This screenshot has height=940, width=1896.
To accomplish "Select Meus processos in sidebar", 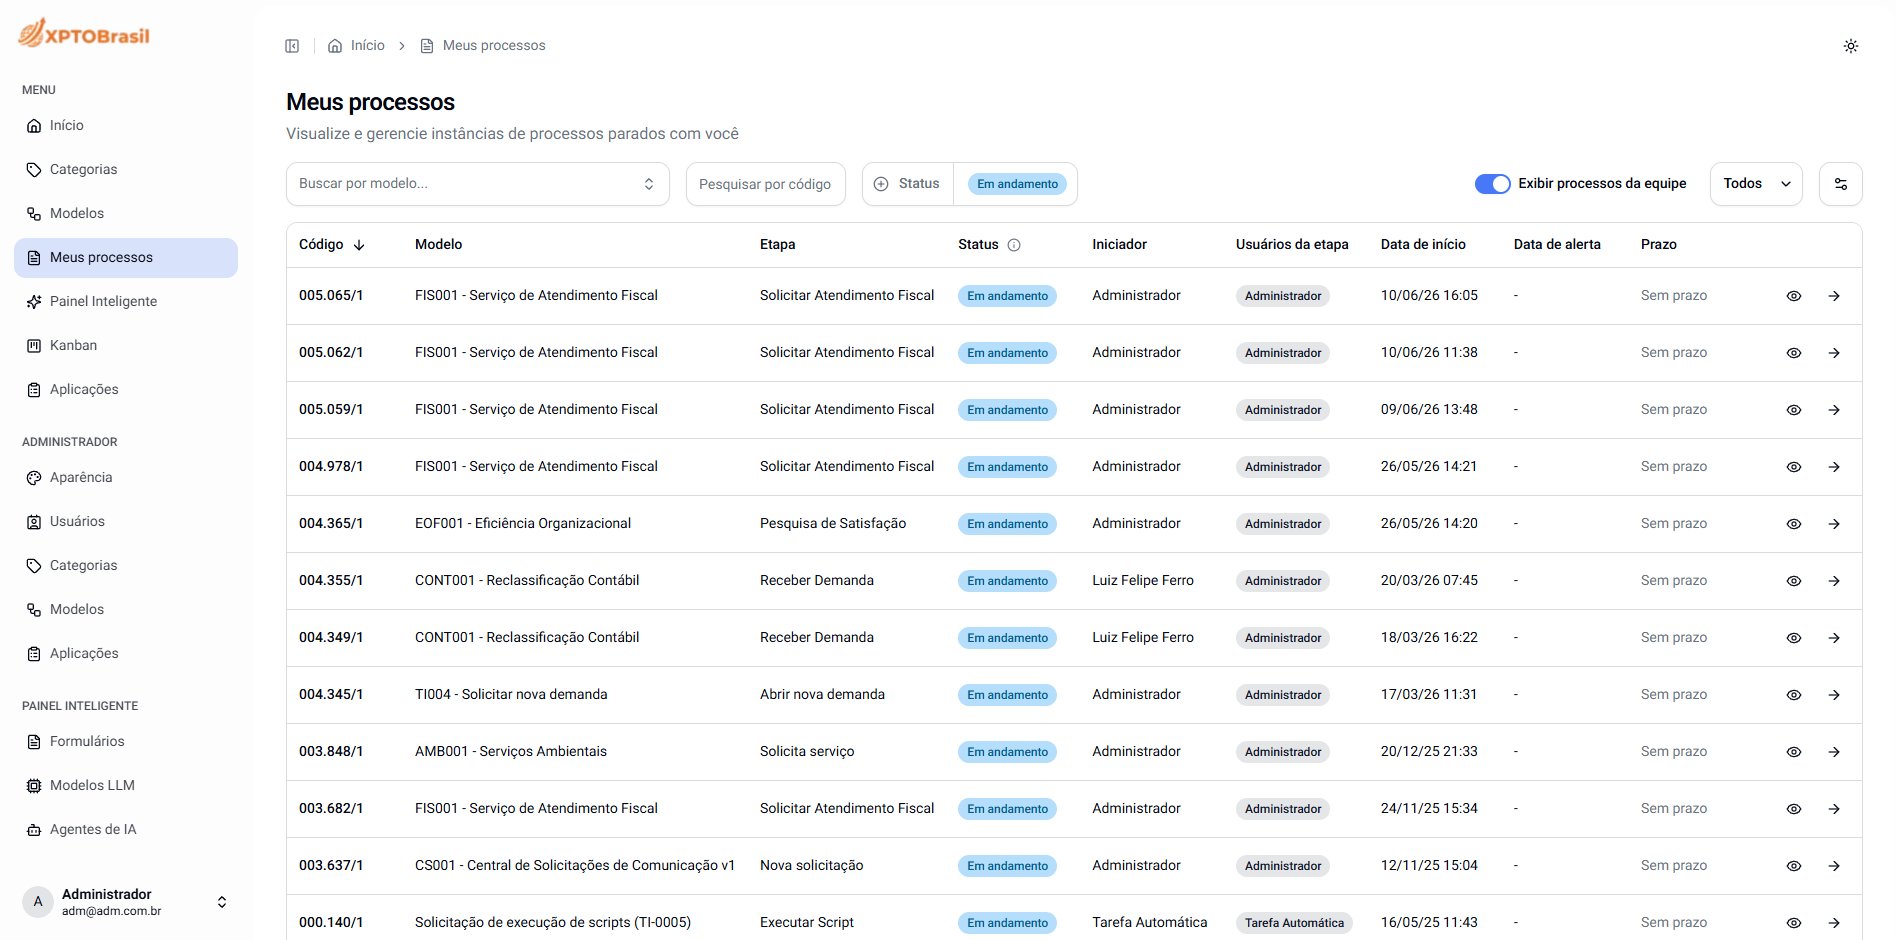I will [126, 258].
